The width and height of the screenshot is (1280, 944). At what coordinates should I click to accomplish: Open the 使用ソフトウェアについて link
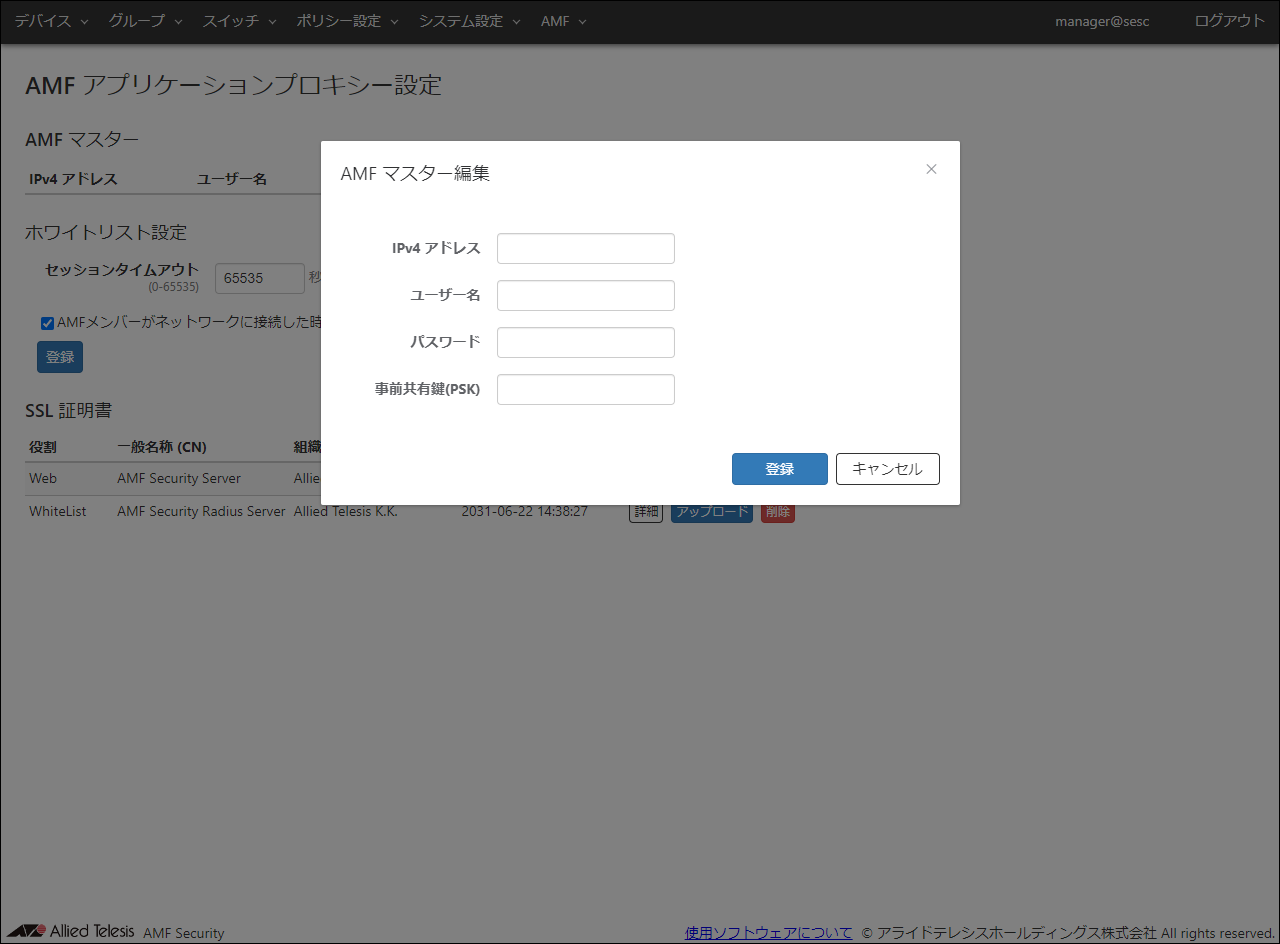[768, 931]
